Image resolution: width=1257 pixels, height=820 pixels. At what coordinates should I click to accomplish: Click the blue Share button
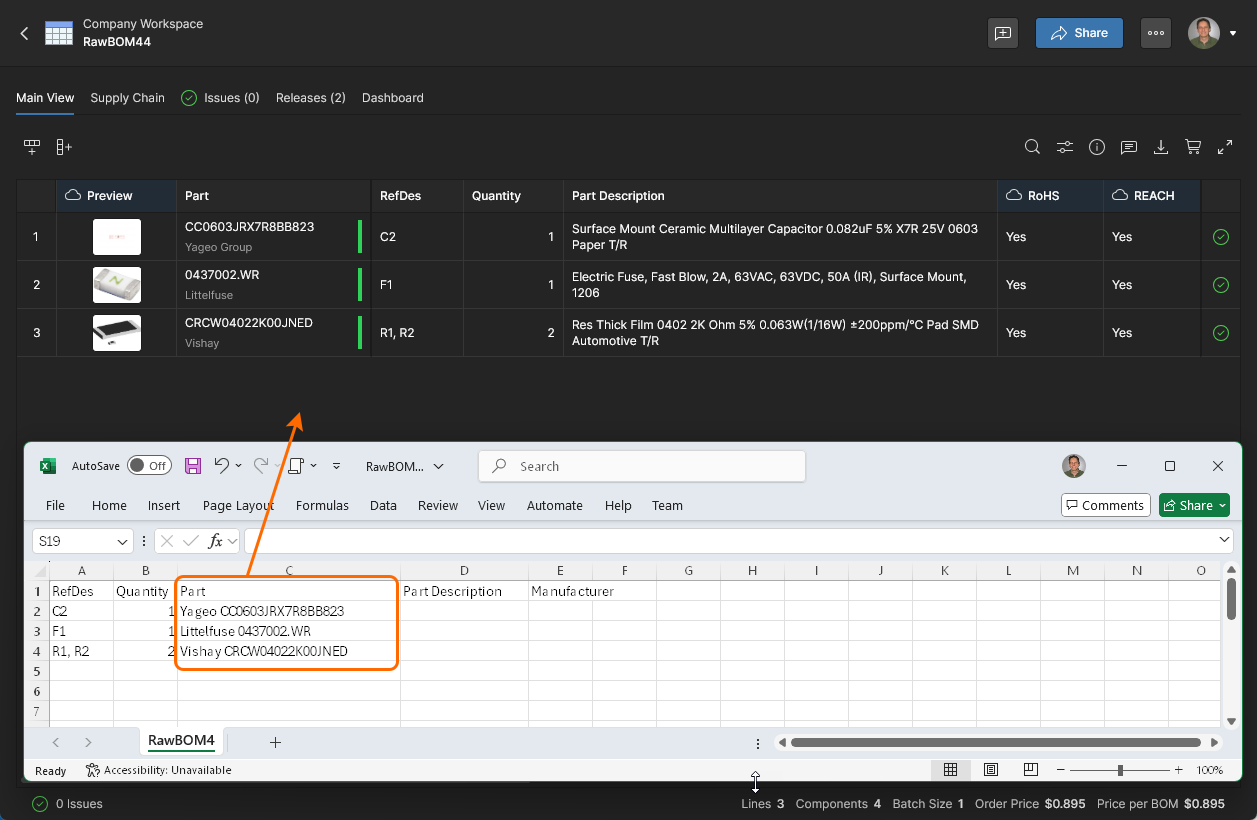1079,33
